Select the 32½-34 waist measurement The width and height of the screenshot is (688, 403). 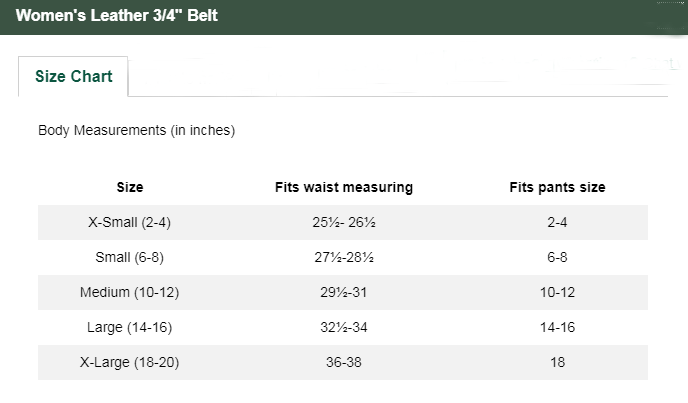[344, 327]
